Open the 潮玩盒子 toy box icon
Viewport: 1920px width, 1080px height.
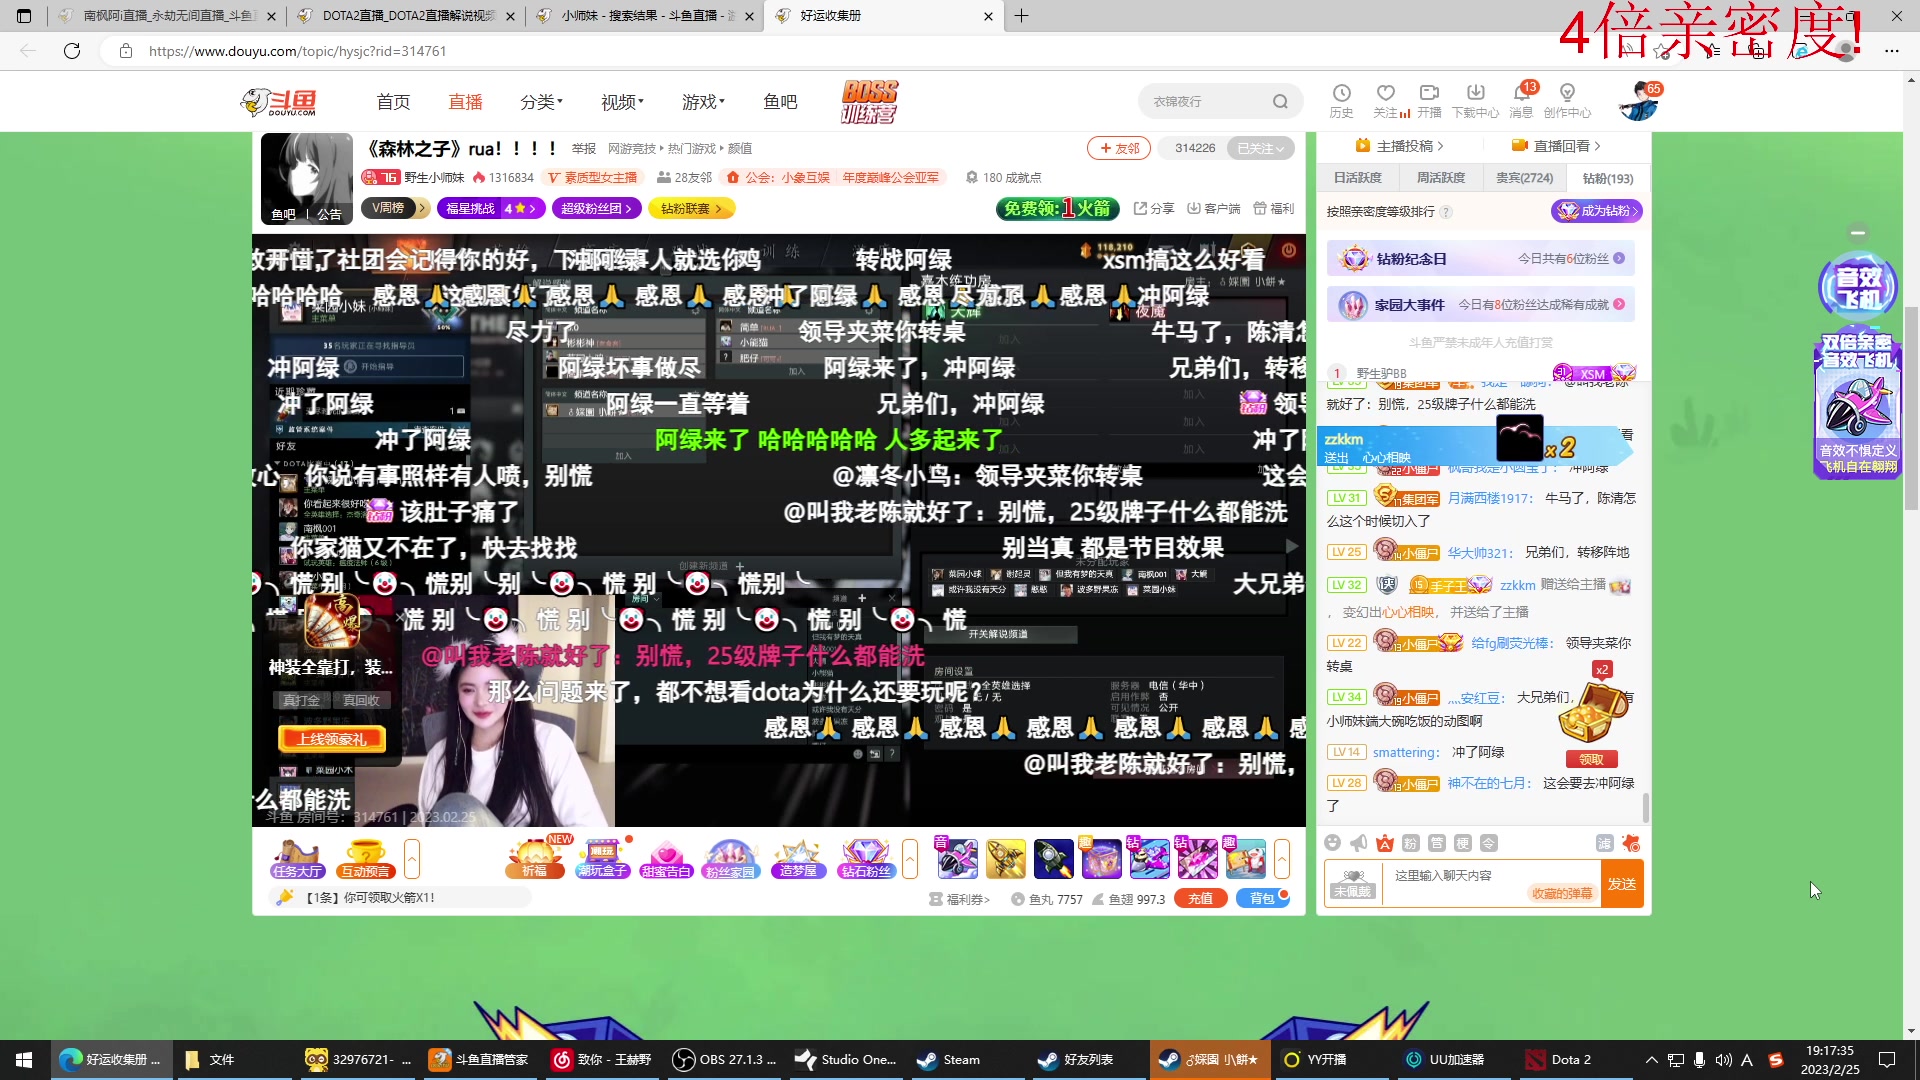(602, 859)
